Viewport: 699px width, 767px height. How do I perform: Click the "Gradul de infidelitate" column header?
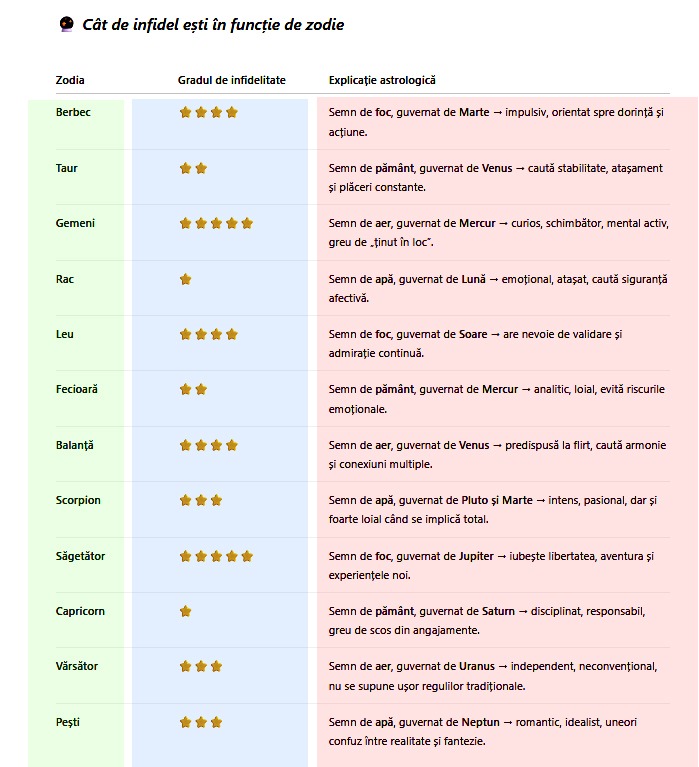[231, 80]
